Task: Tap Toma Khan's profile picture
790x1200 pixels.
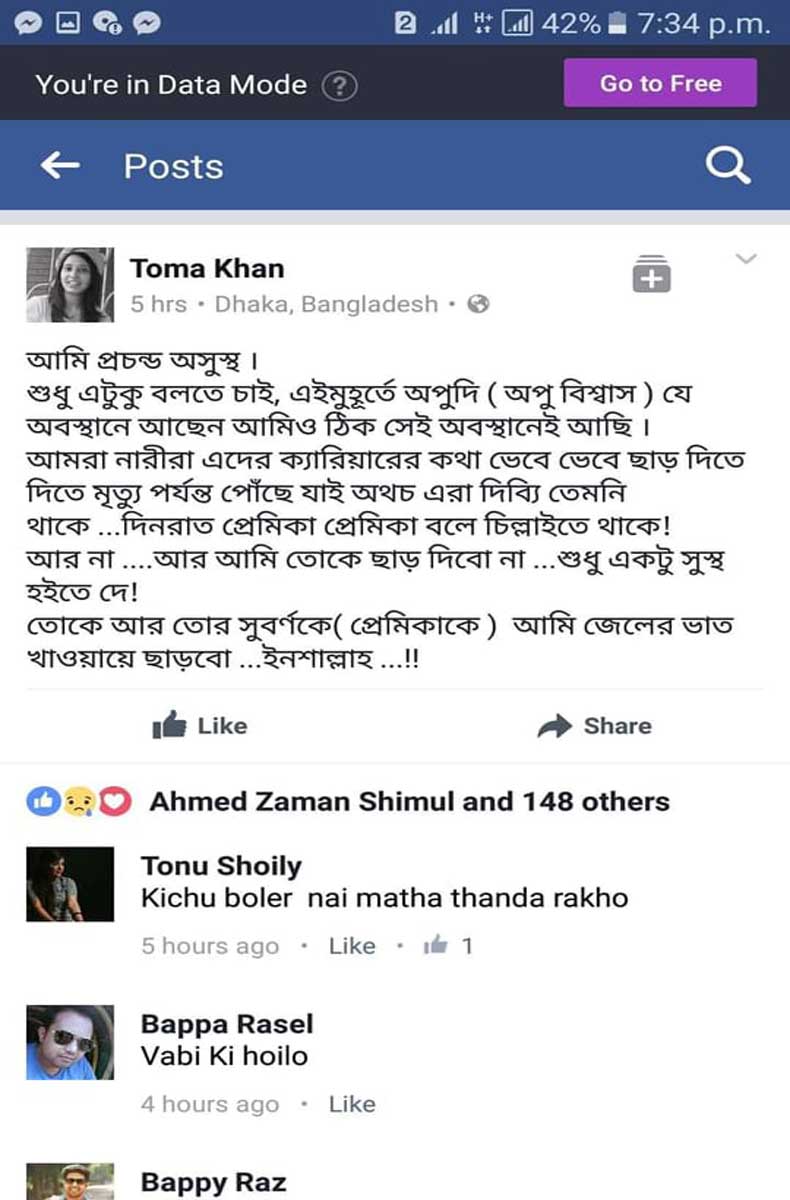Action: [x=69, y=285]
